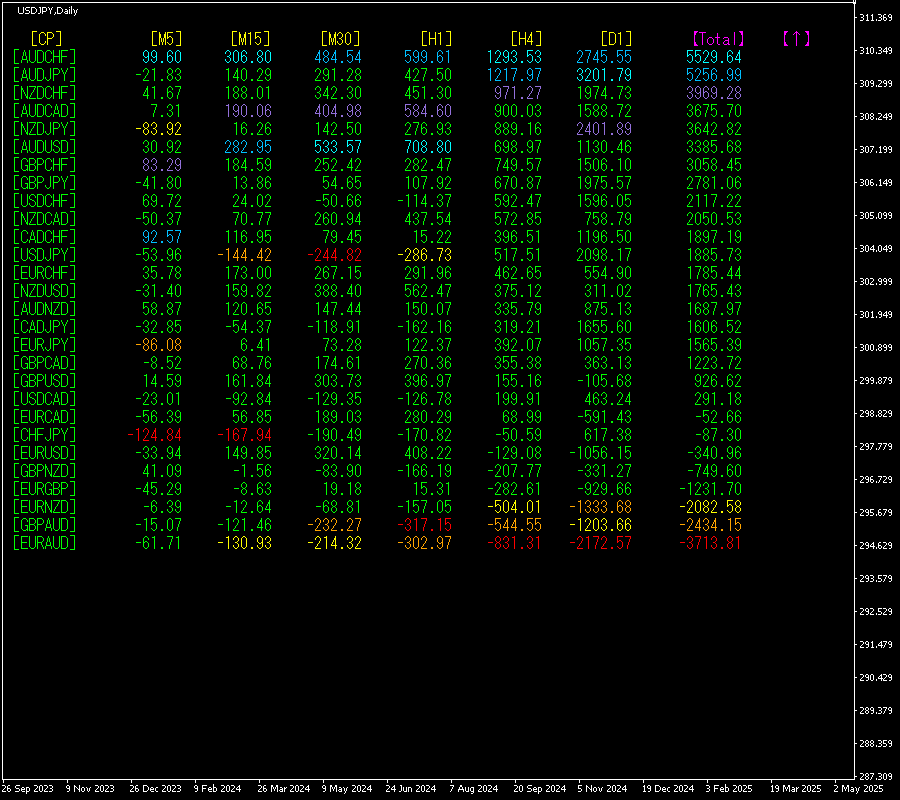Click NZDCHF total value 3969.28
This screenshot has width=900, height=800.
[x=713, y=93]
